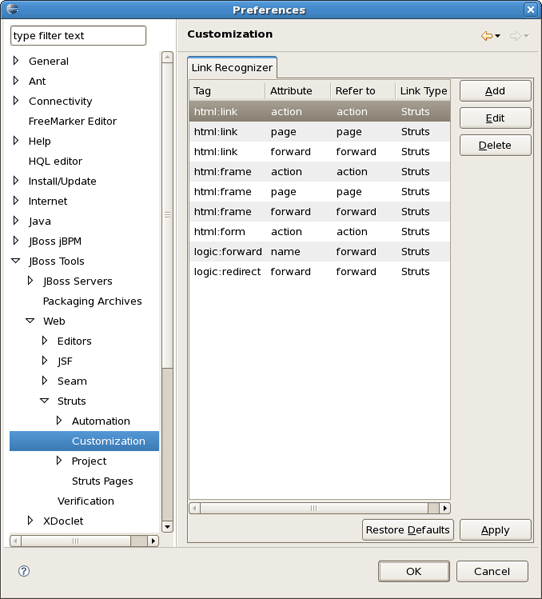This screenshot has height=599, width=542.
Task: Select the html:frame forward row
Action: (x=320, y=211)
